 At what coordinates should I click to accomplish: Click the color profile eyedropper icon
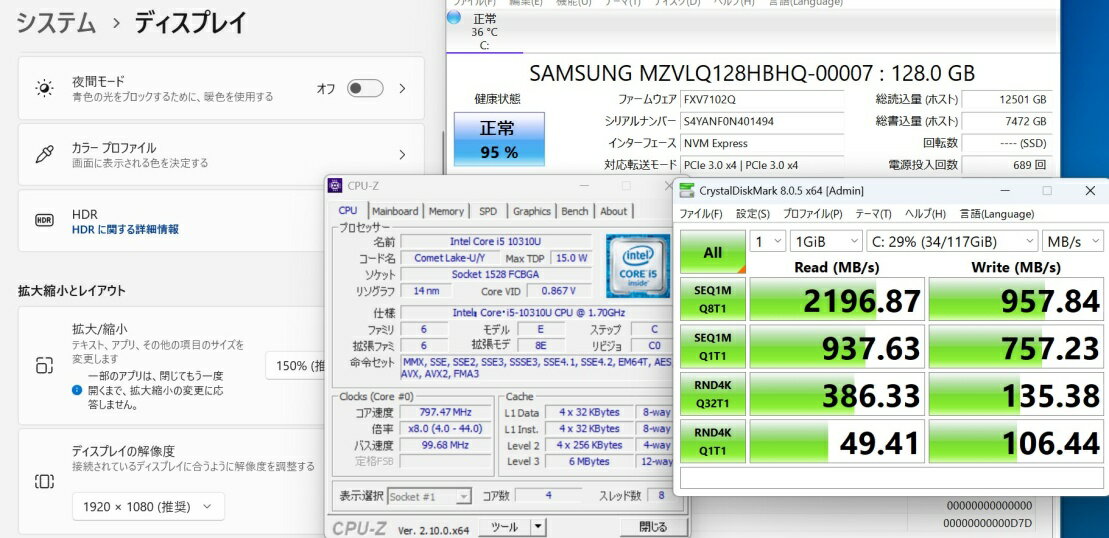44,155
